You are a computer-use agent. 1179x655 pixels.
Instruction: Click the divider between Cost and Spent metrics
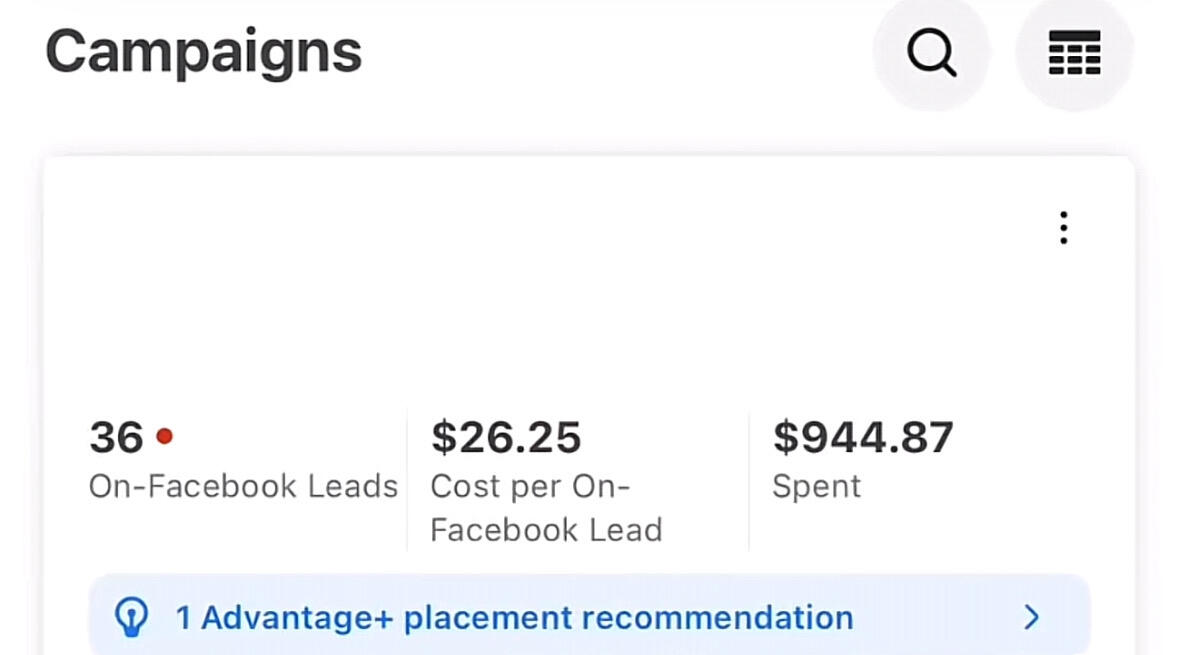pos(749,480)
